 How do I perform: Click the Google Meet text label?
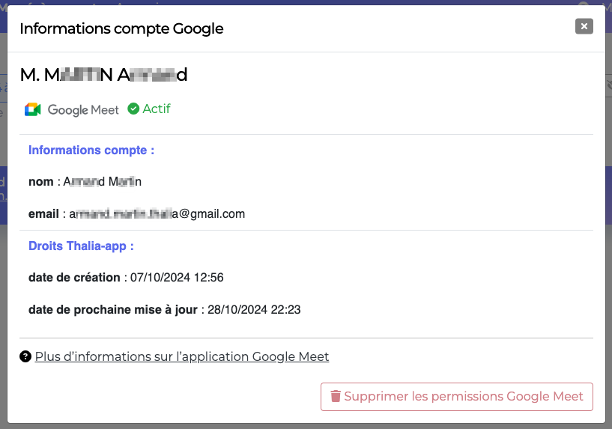pos(83,110)
